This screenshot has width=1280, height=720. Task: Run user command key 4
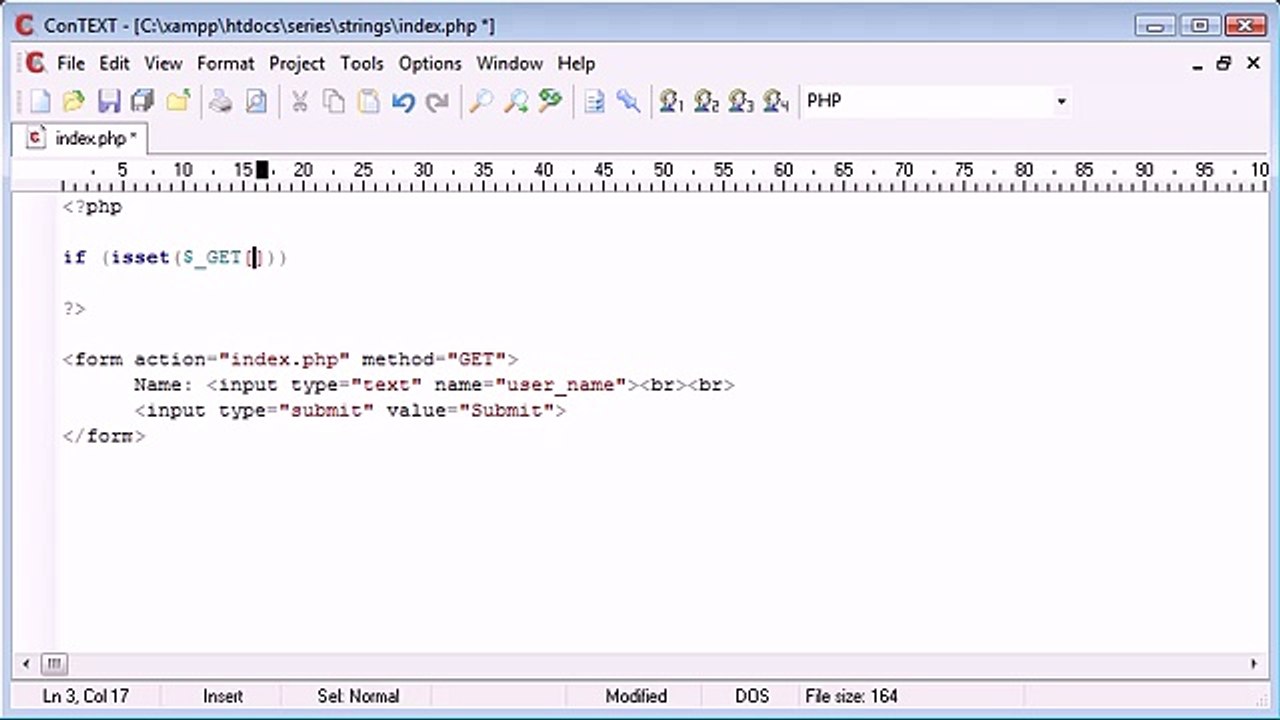pos(776,101)
